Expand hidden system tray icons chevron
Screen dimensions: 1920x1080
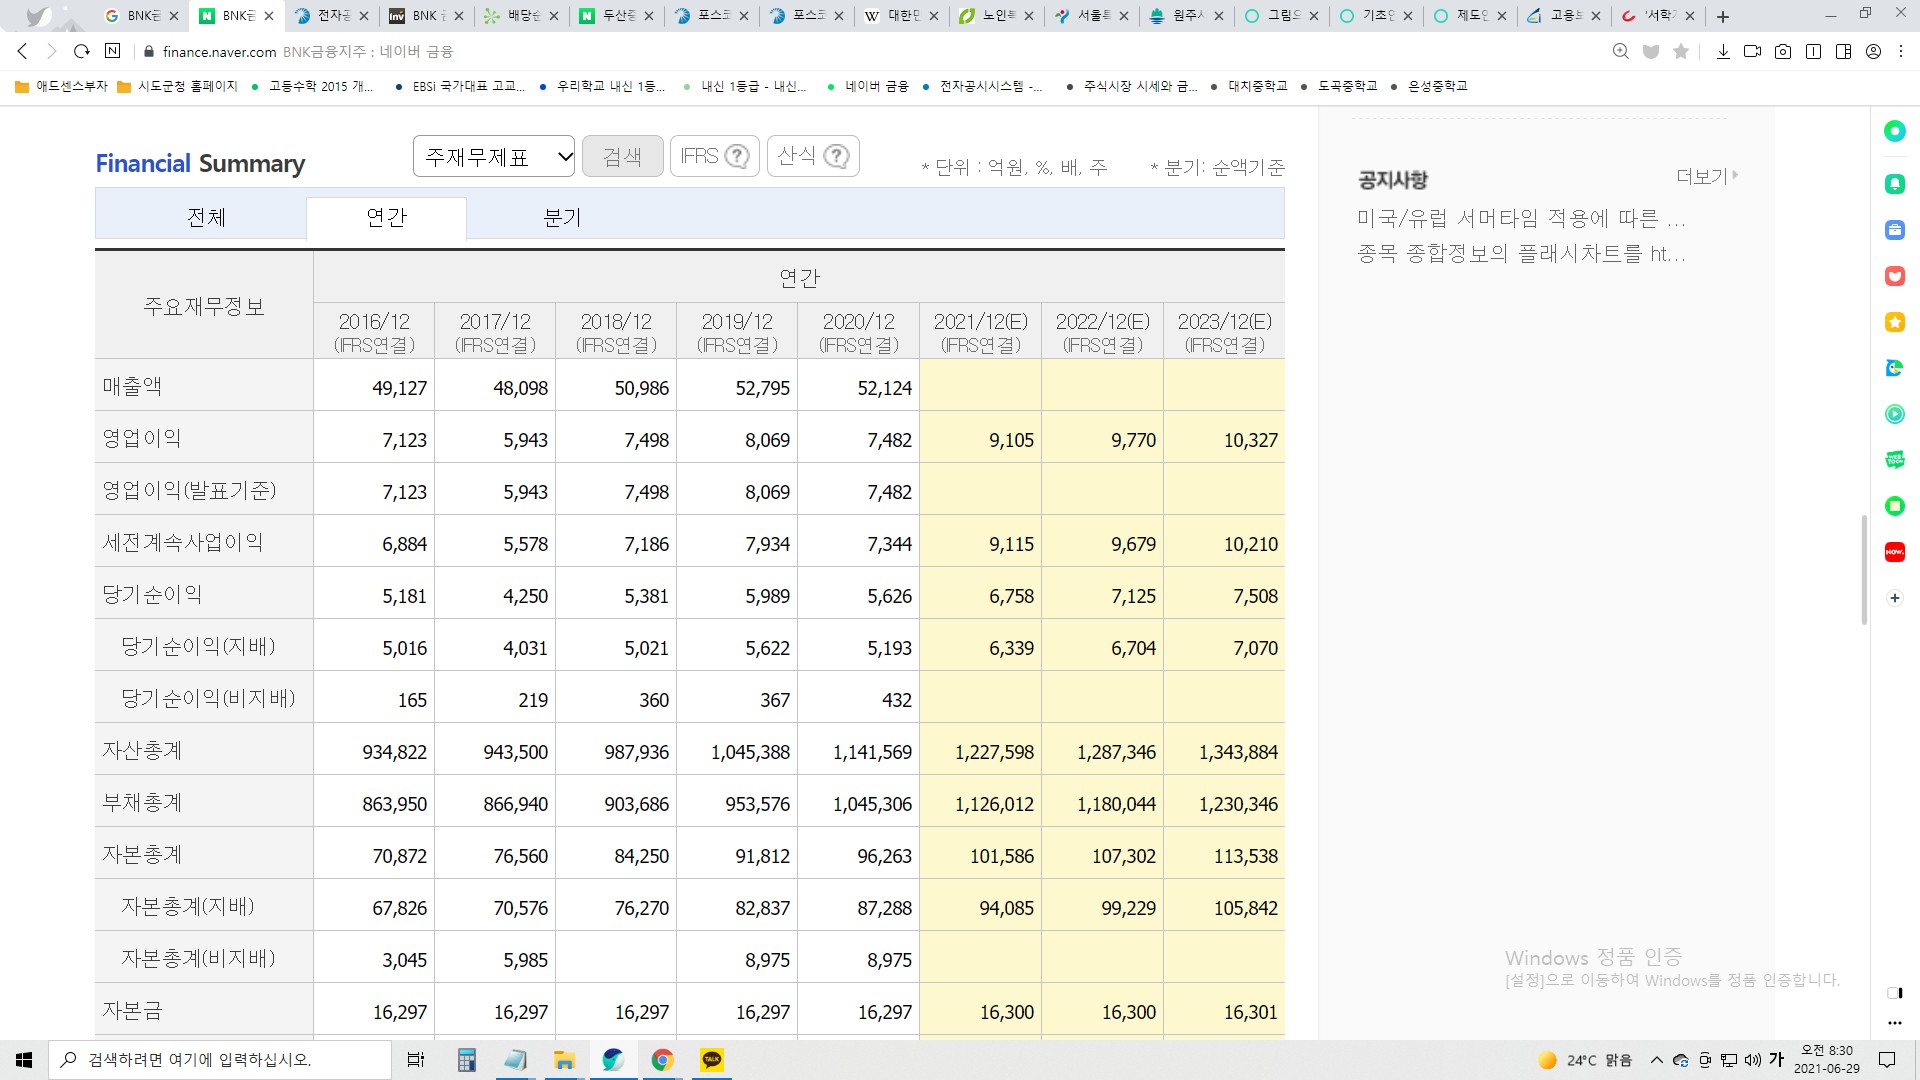[1656, 1060]
